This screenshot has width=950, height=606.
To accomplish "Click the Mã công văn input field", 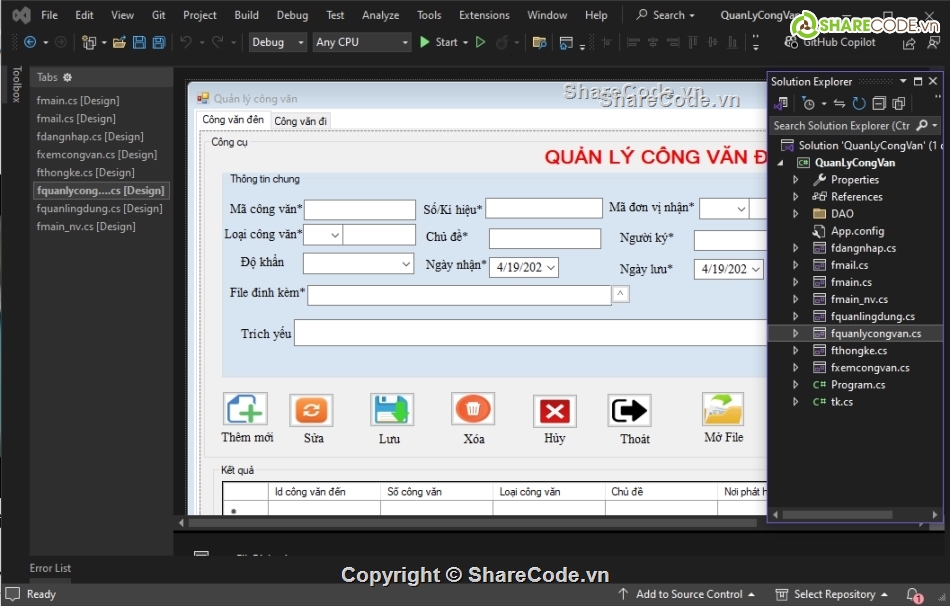I will coord(360,210).
